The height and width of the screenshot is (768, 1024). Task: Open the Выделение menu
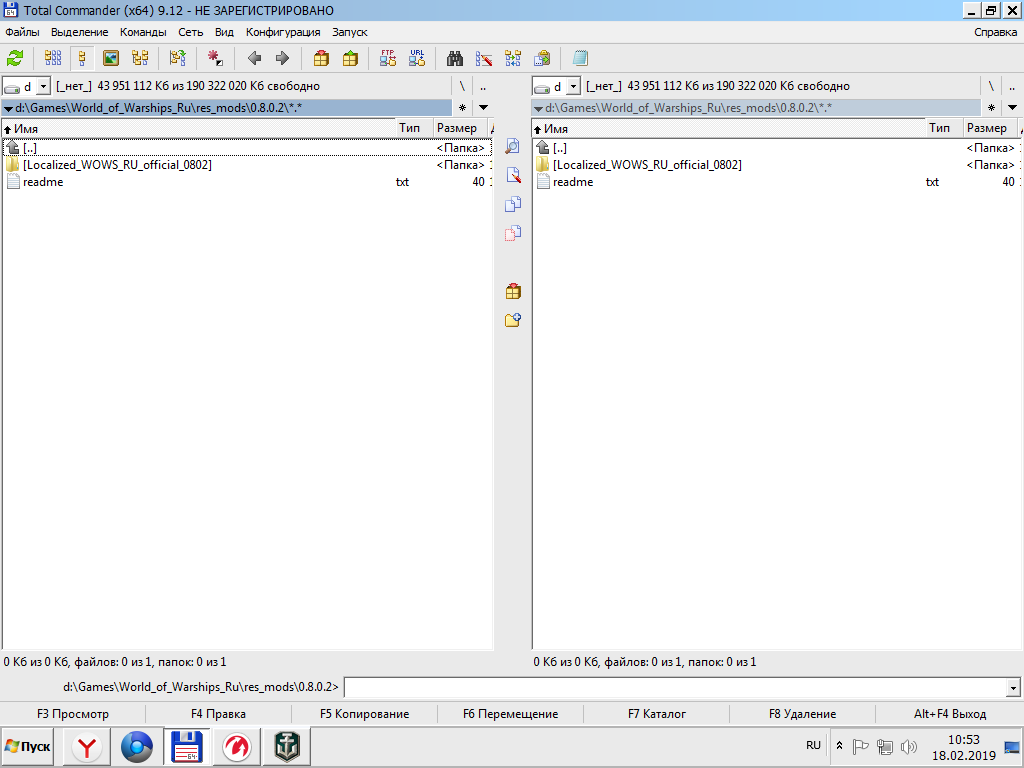(x=80, y=32)
